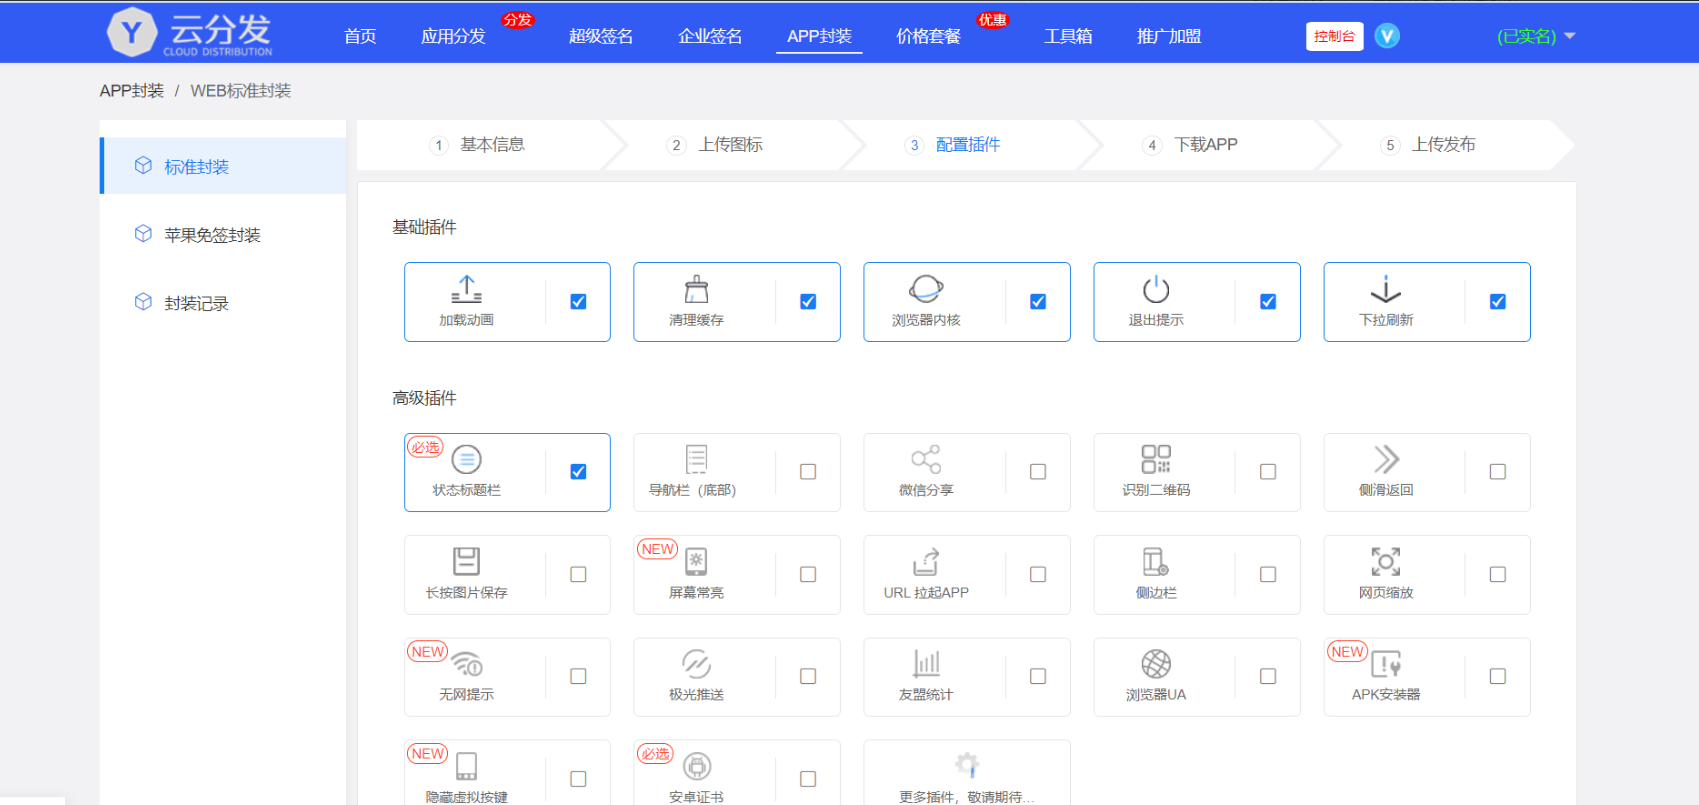Uncheck the 浏览器内核 checkbox
Screen dimensions: 1699x805
tap(1038, 301)
